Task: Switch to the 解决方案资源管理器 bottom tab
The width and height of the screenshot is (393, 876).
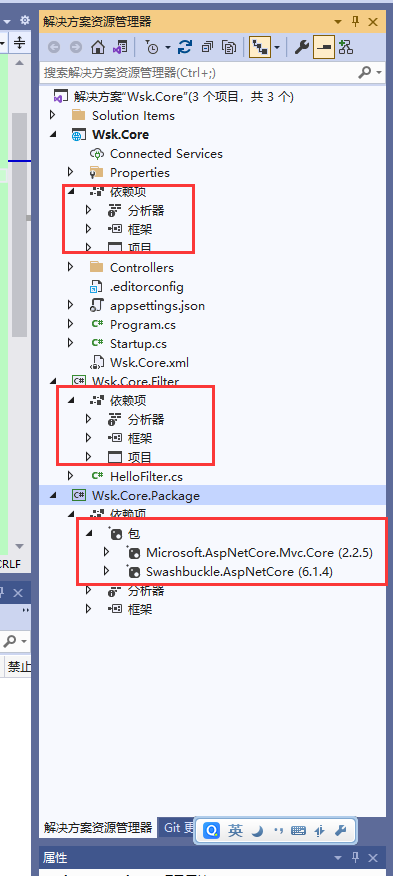Action: point(98,828)
